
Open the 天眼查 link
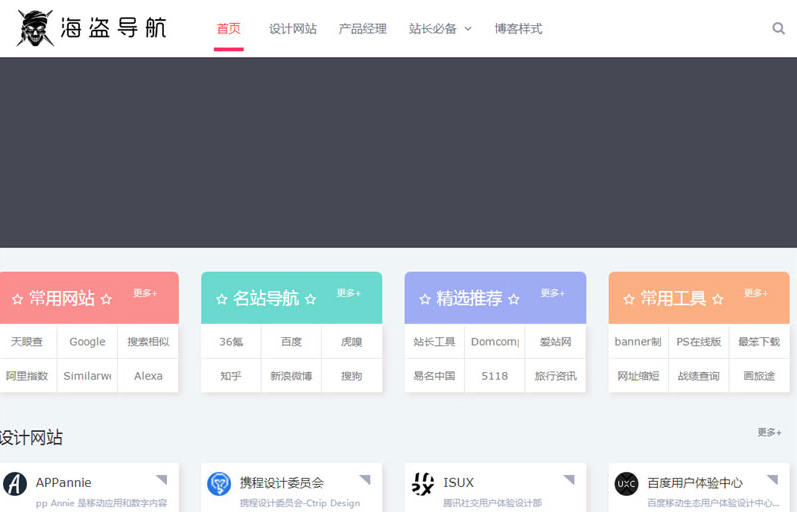(x=27, y=342)
